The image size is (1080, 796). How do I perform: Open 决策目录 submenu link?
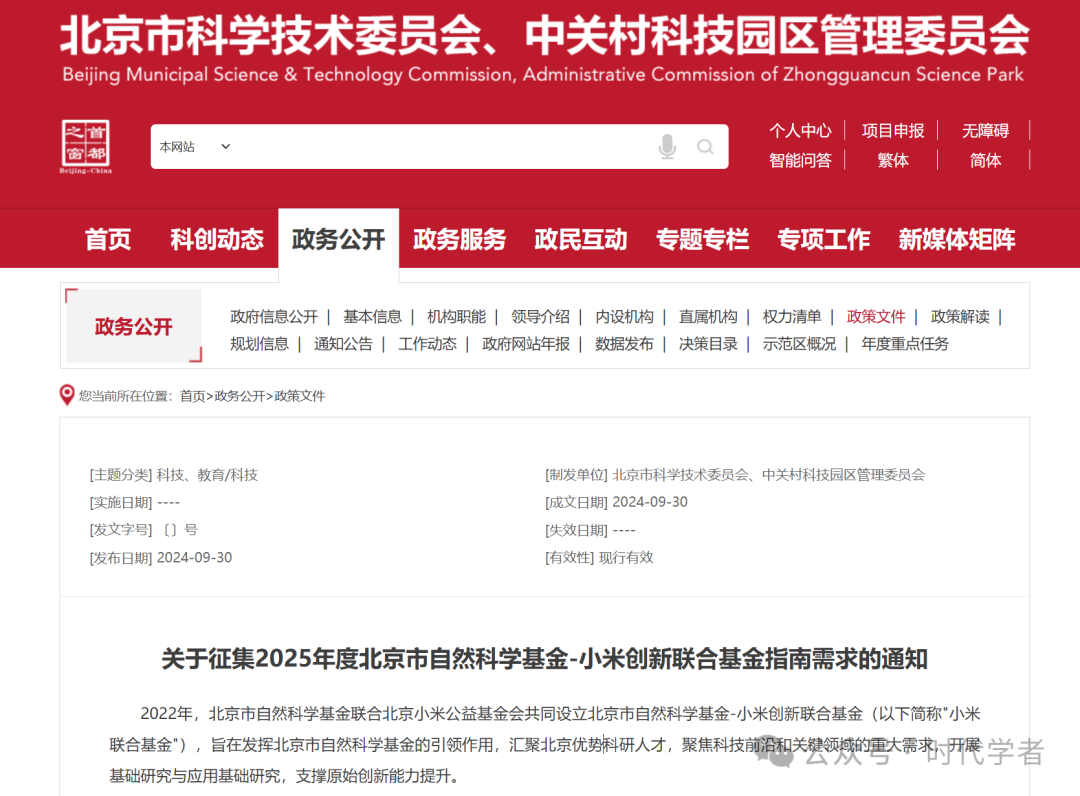pos(708,344)
